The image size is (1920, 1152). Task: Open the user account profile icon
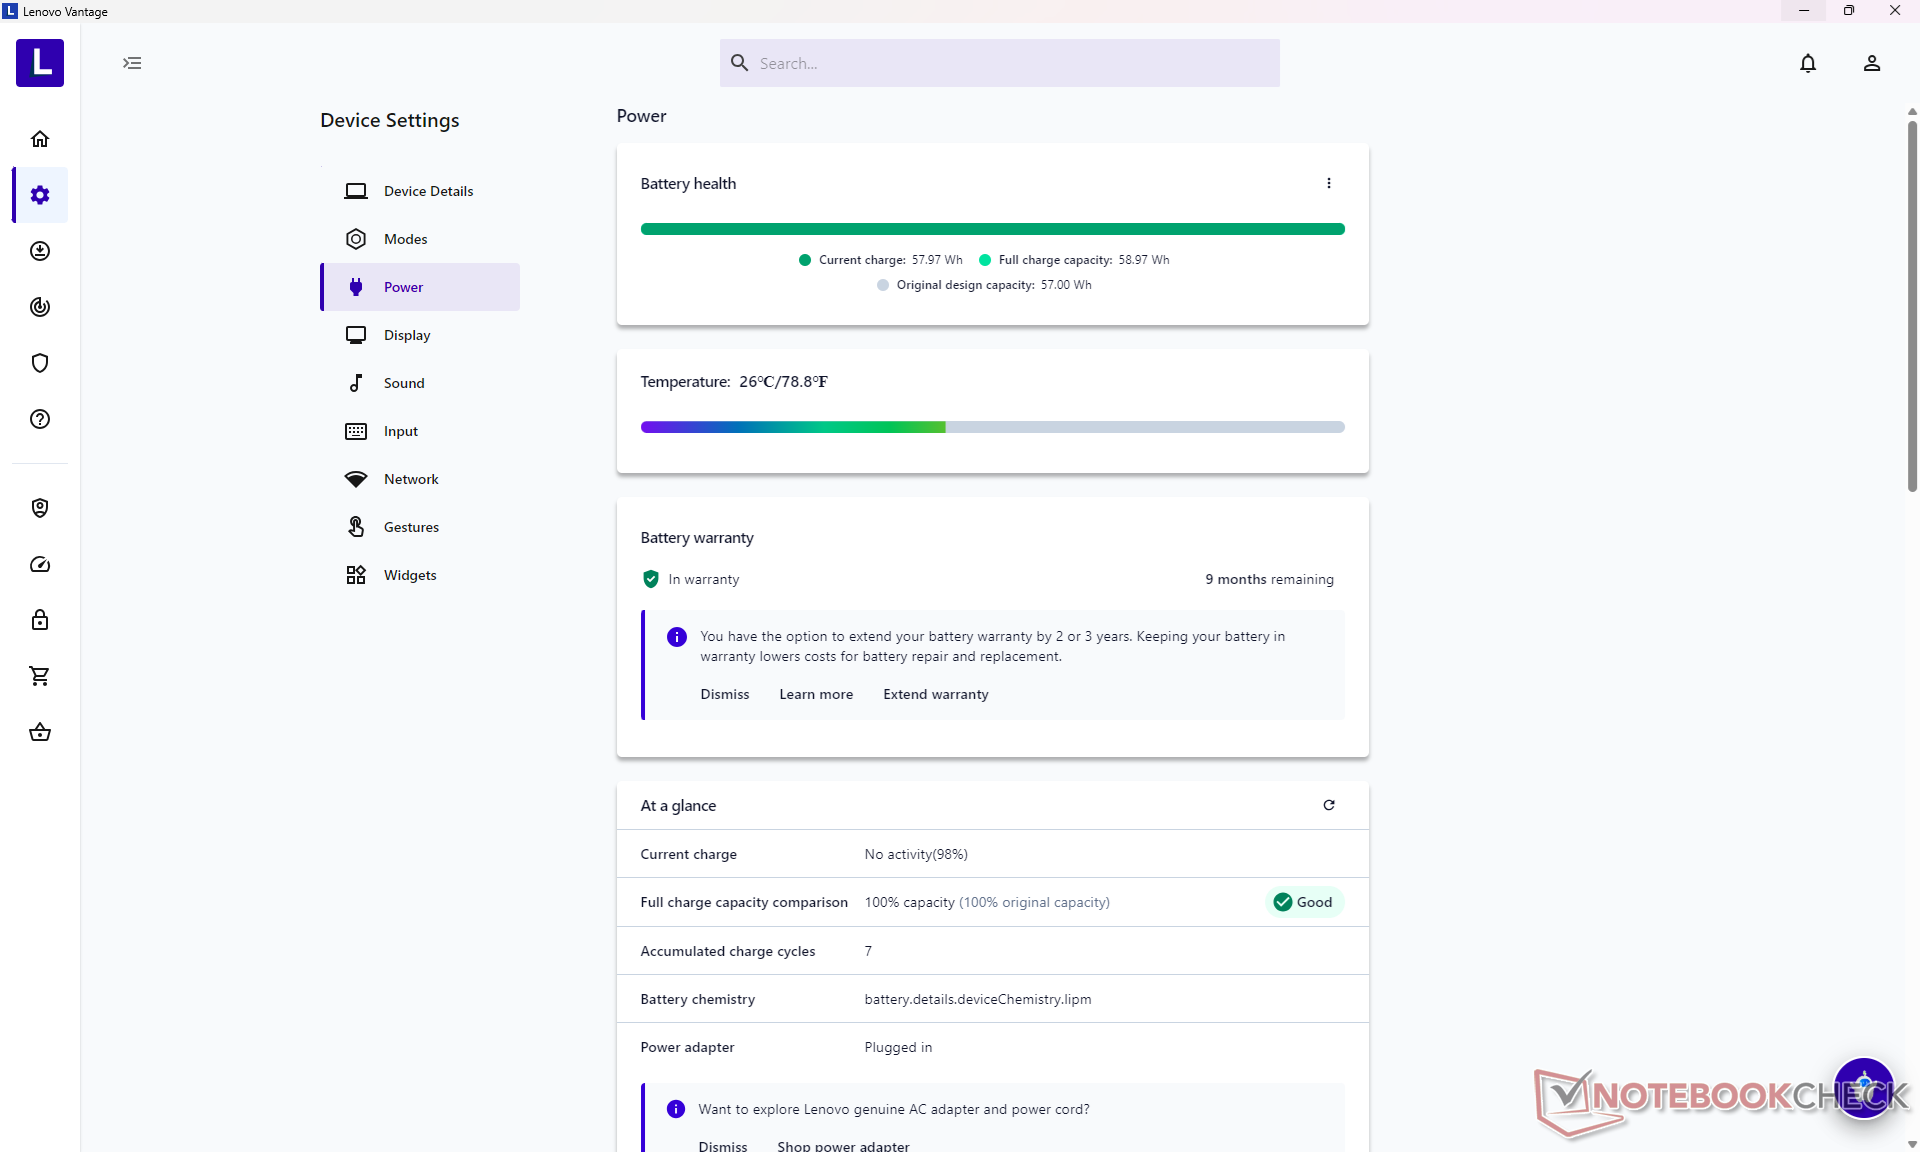click(x=1871, y=63)
